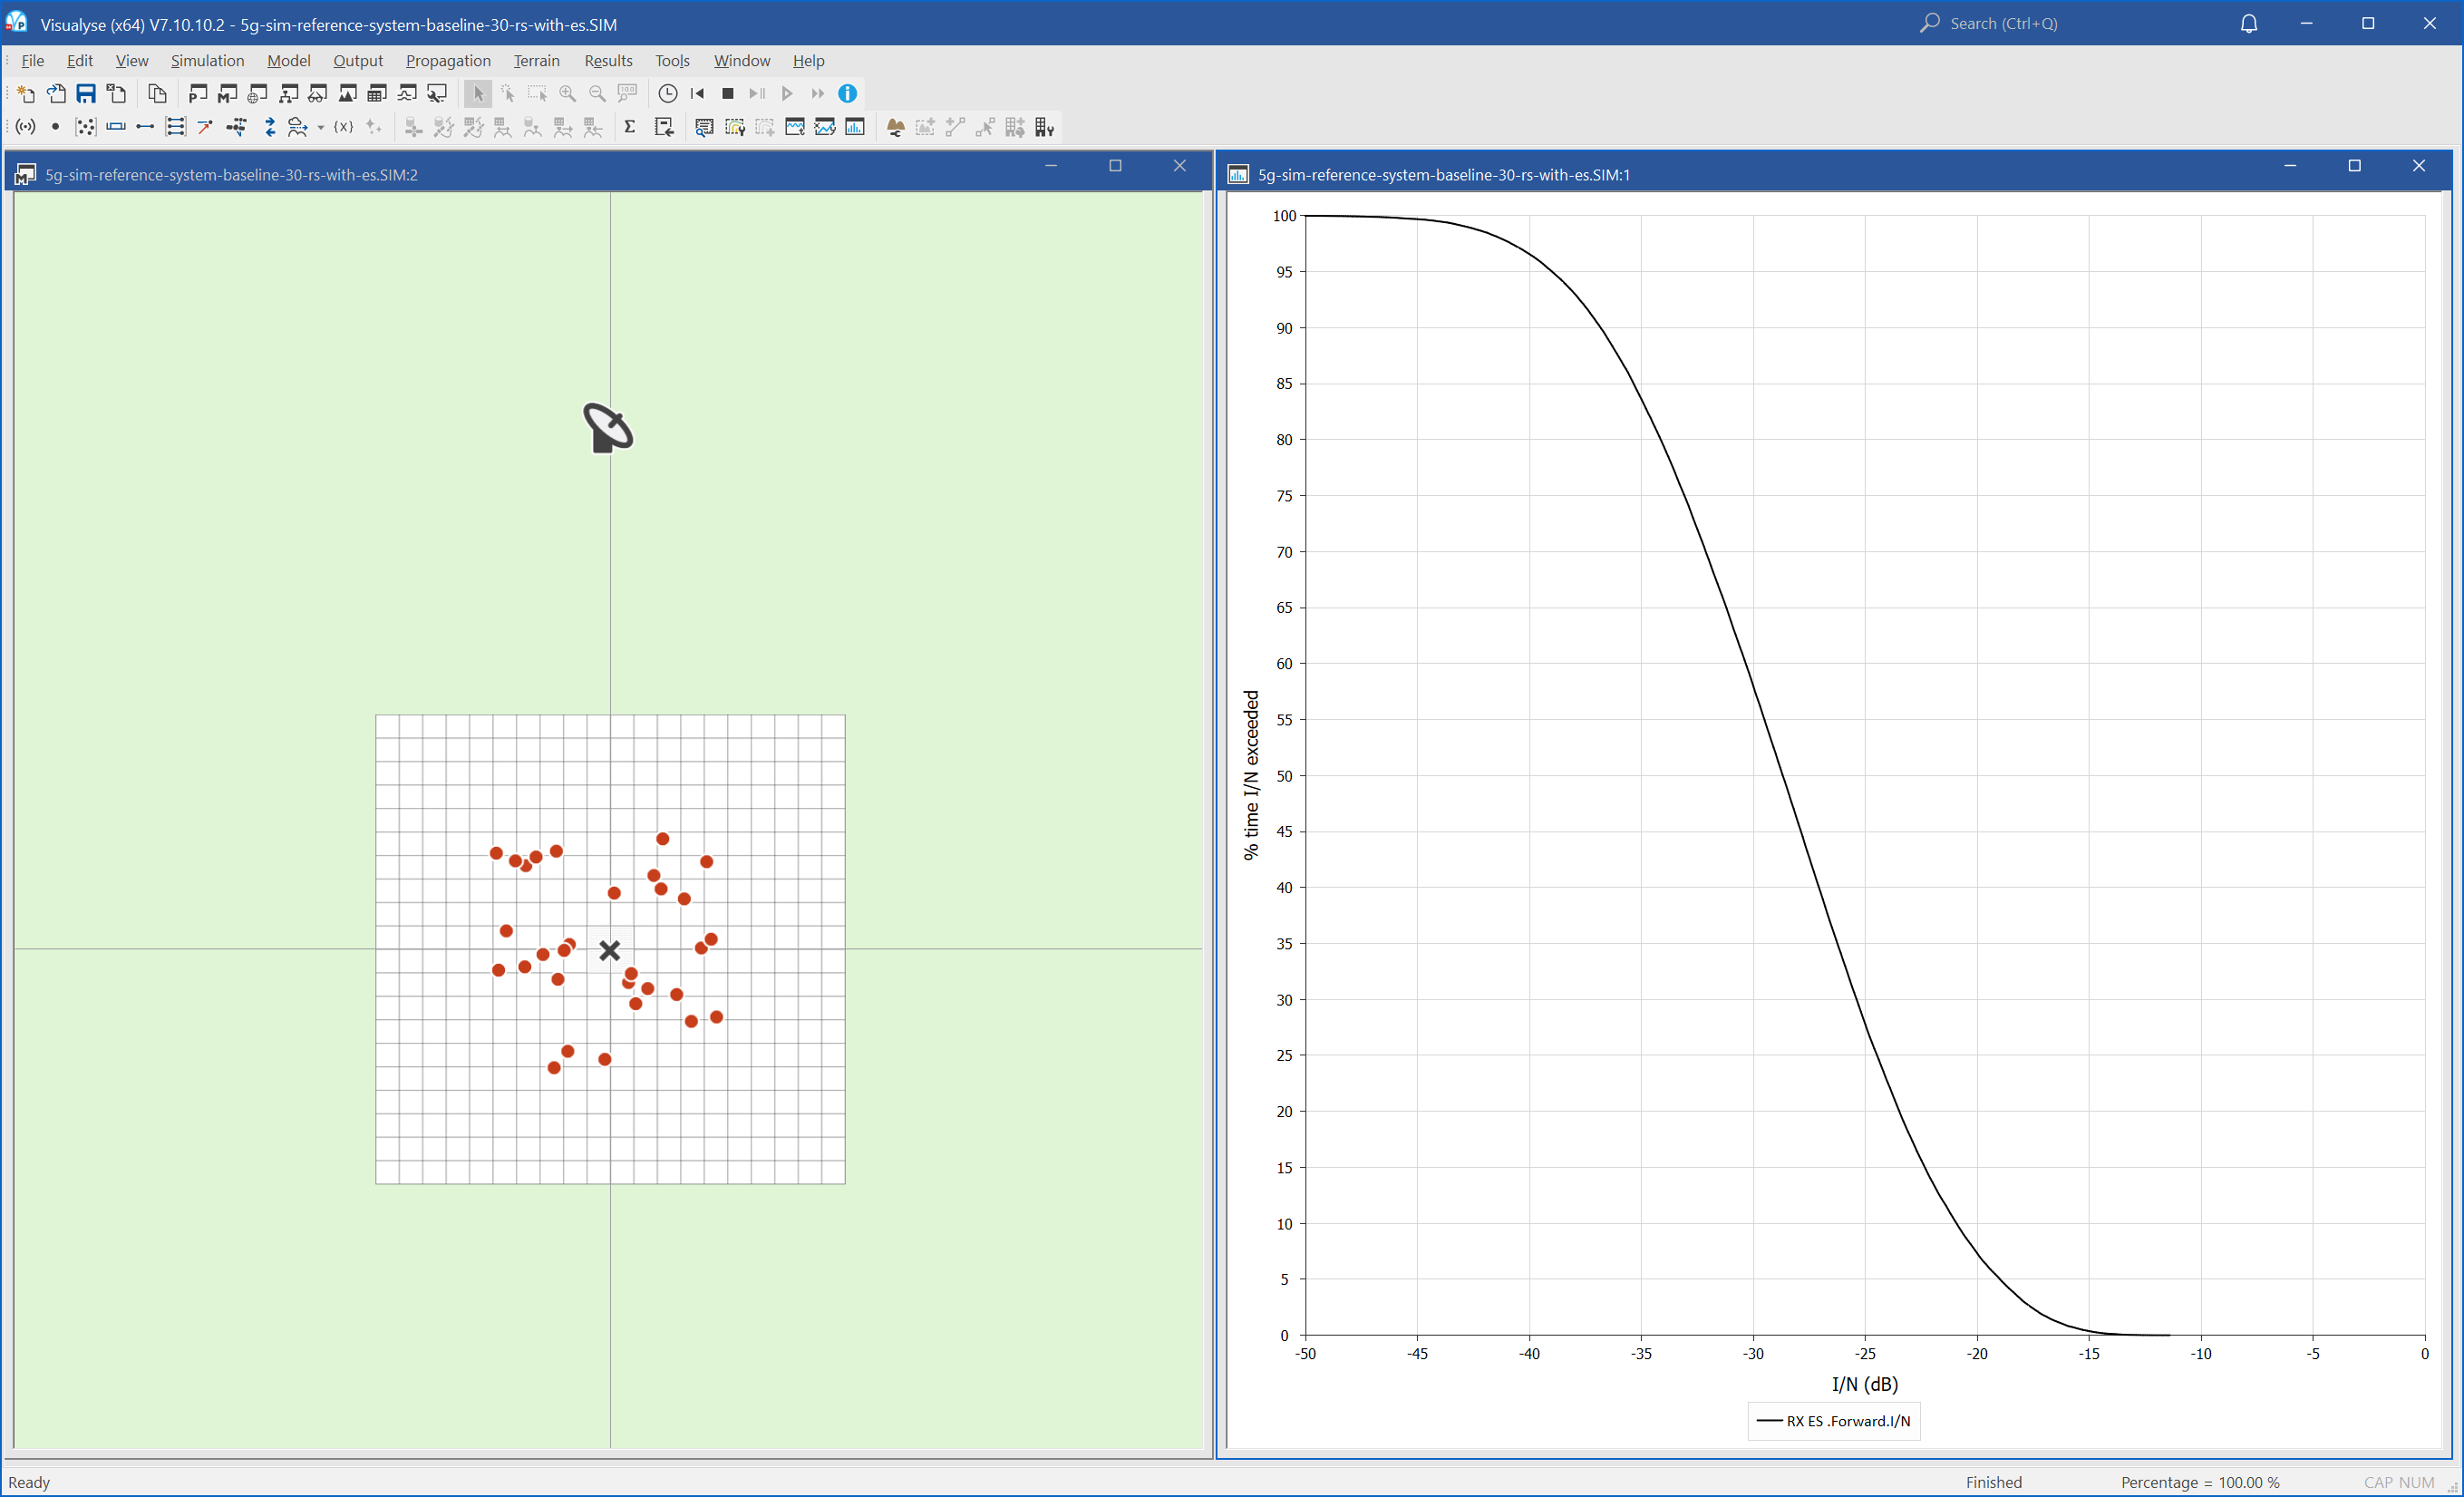
Task: Click the blue information icon
Action: click(x=847, y=94)
